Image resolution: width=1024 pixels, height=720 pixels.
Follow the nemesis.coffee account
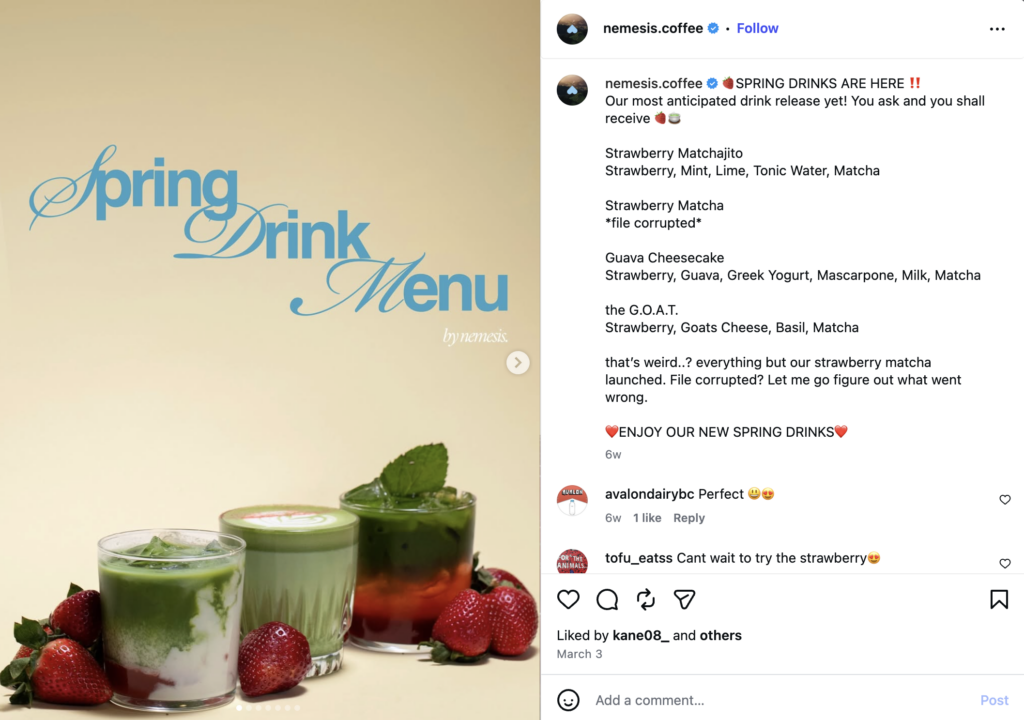click(757, 28)
